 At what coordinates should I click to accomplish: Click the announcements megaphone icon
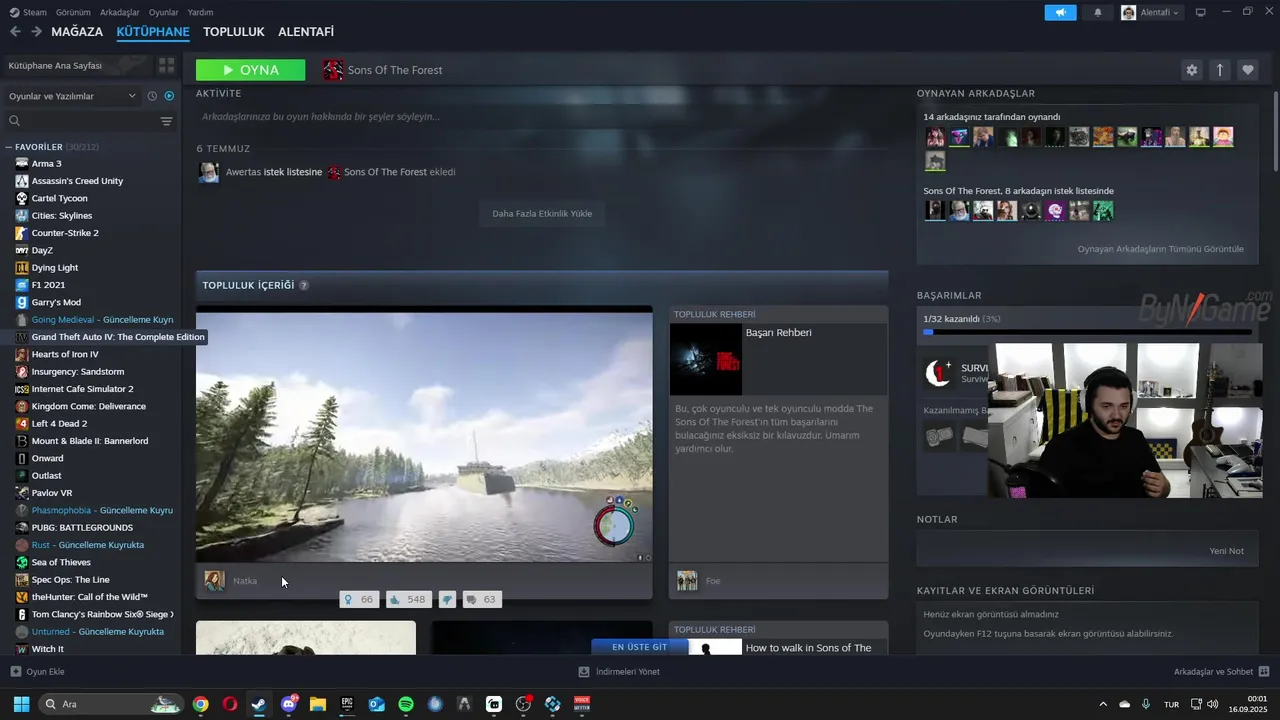coord(1060,12)
